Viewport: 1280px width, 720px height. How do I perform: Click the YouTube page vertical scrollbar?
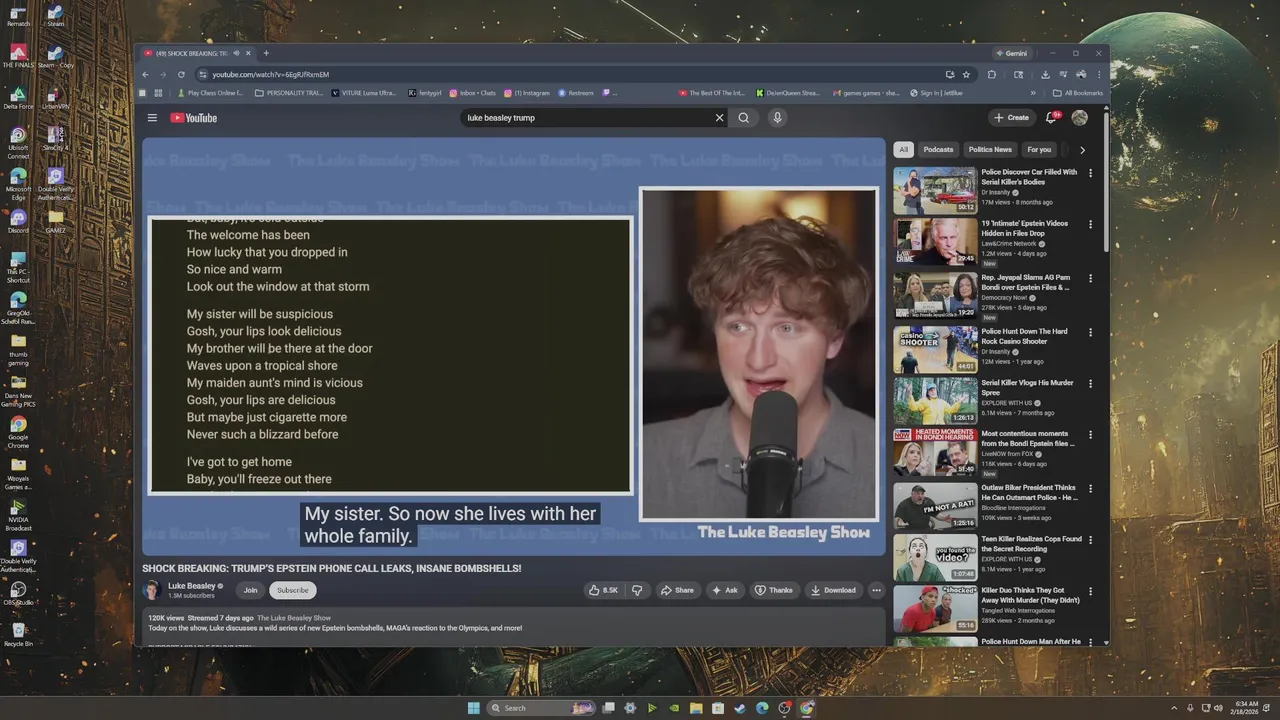pyautogui.click(x=1106, y=180)
